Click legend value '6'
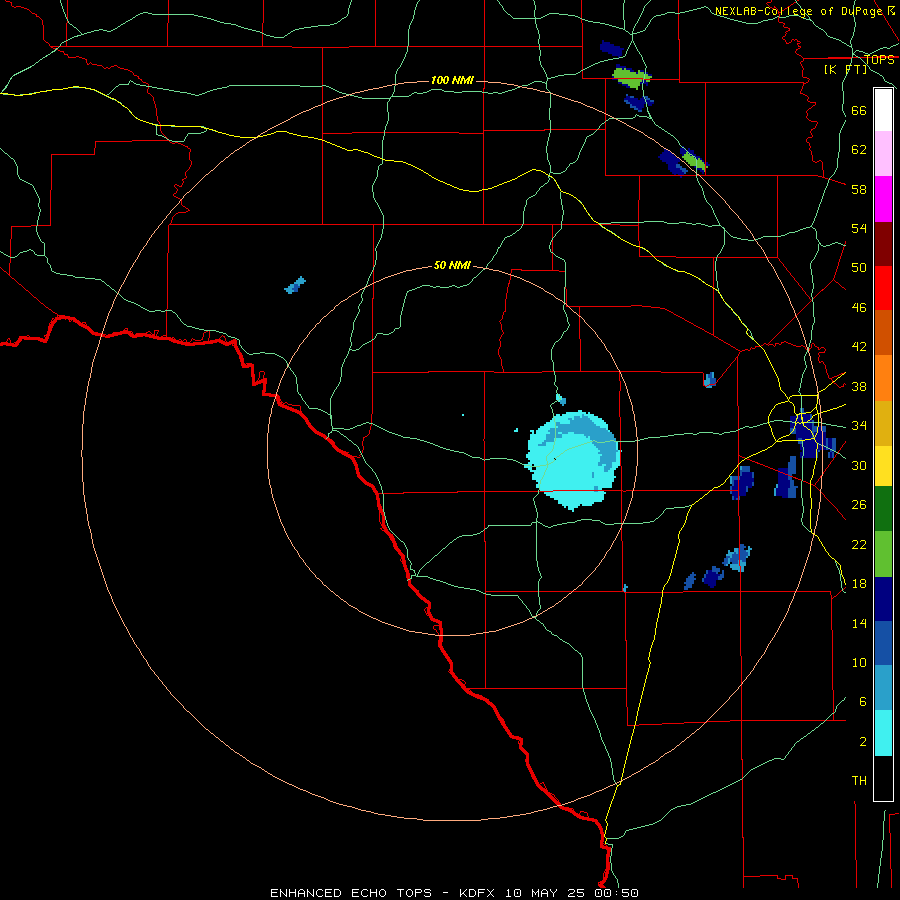The image size is (900, 900). 863,702
